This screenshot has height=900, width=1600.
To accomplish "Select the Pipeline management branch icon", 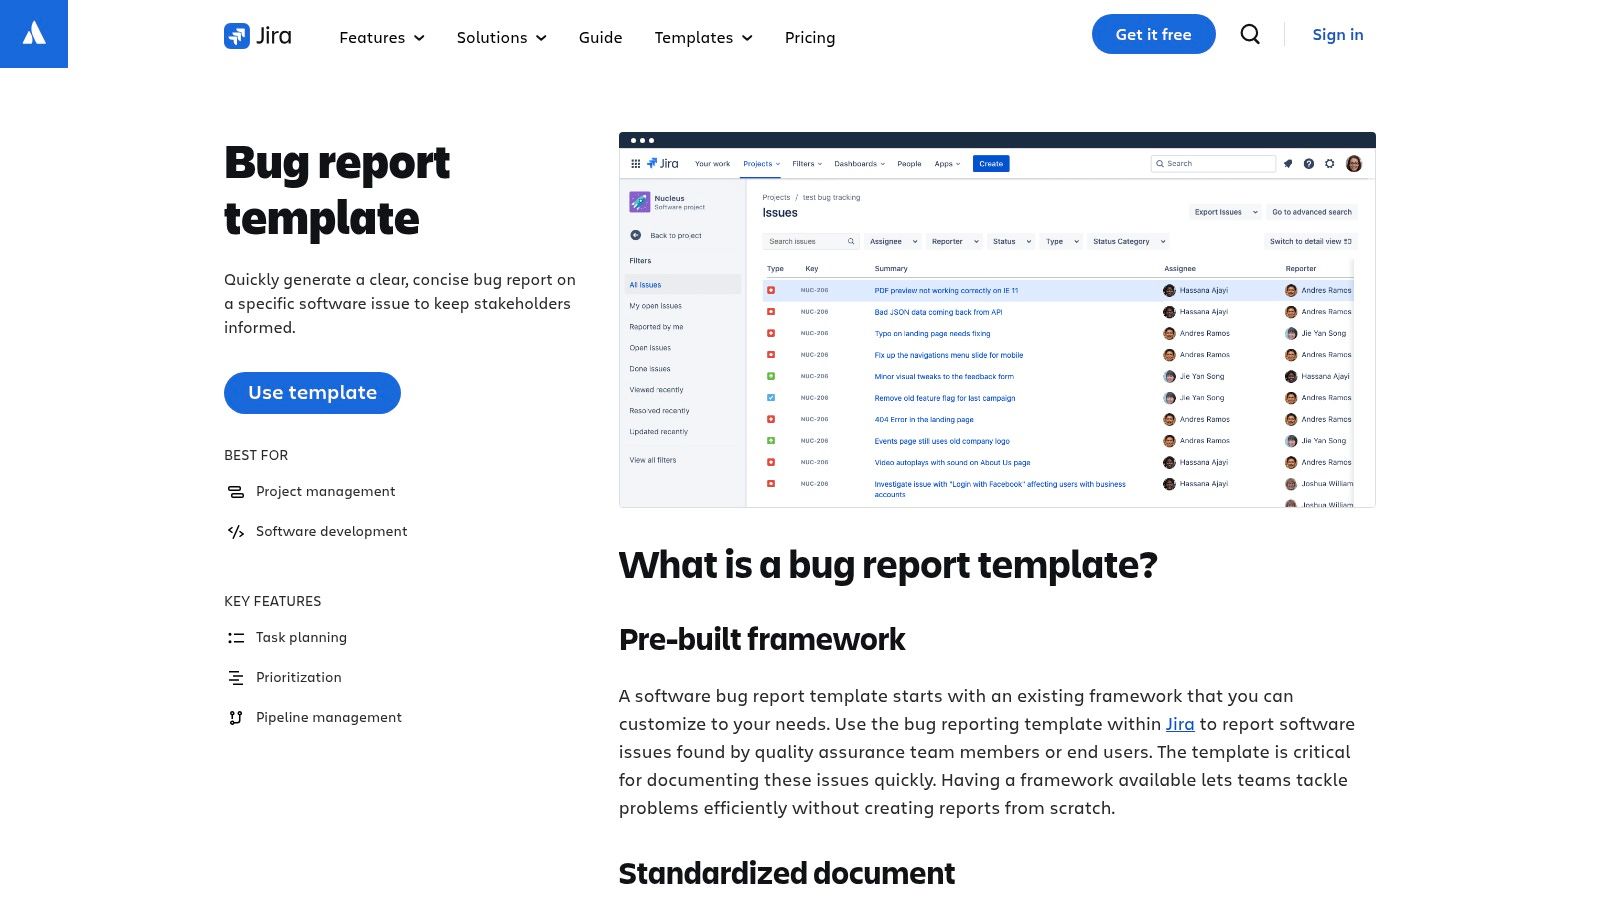I will tap(235, 717).
